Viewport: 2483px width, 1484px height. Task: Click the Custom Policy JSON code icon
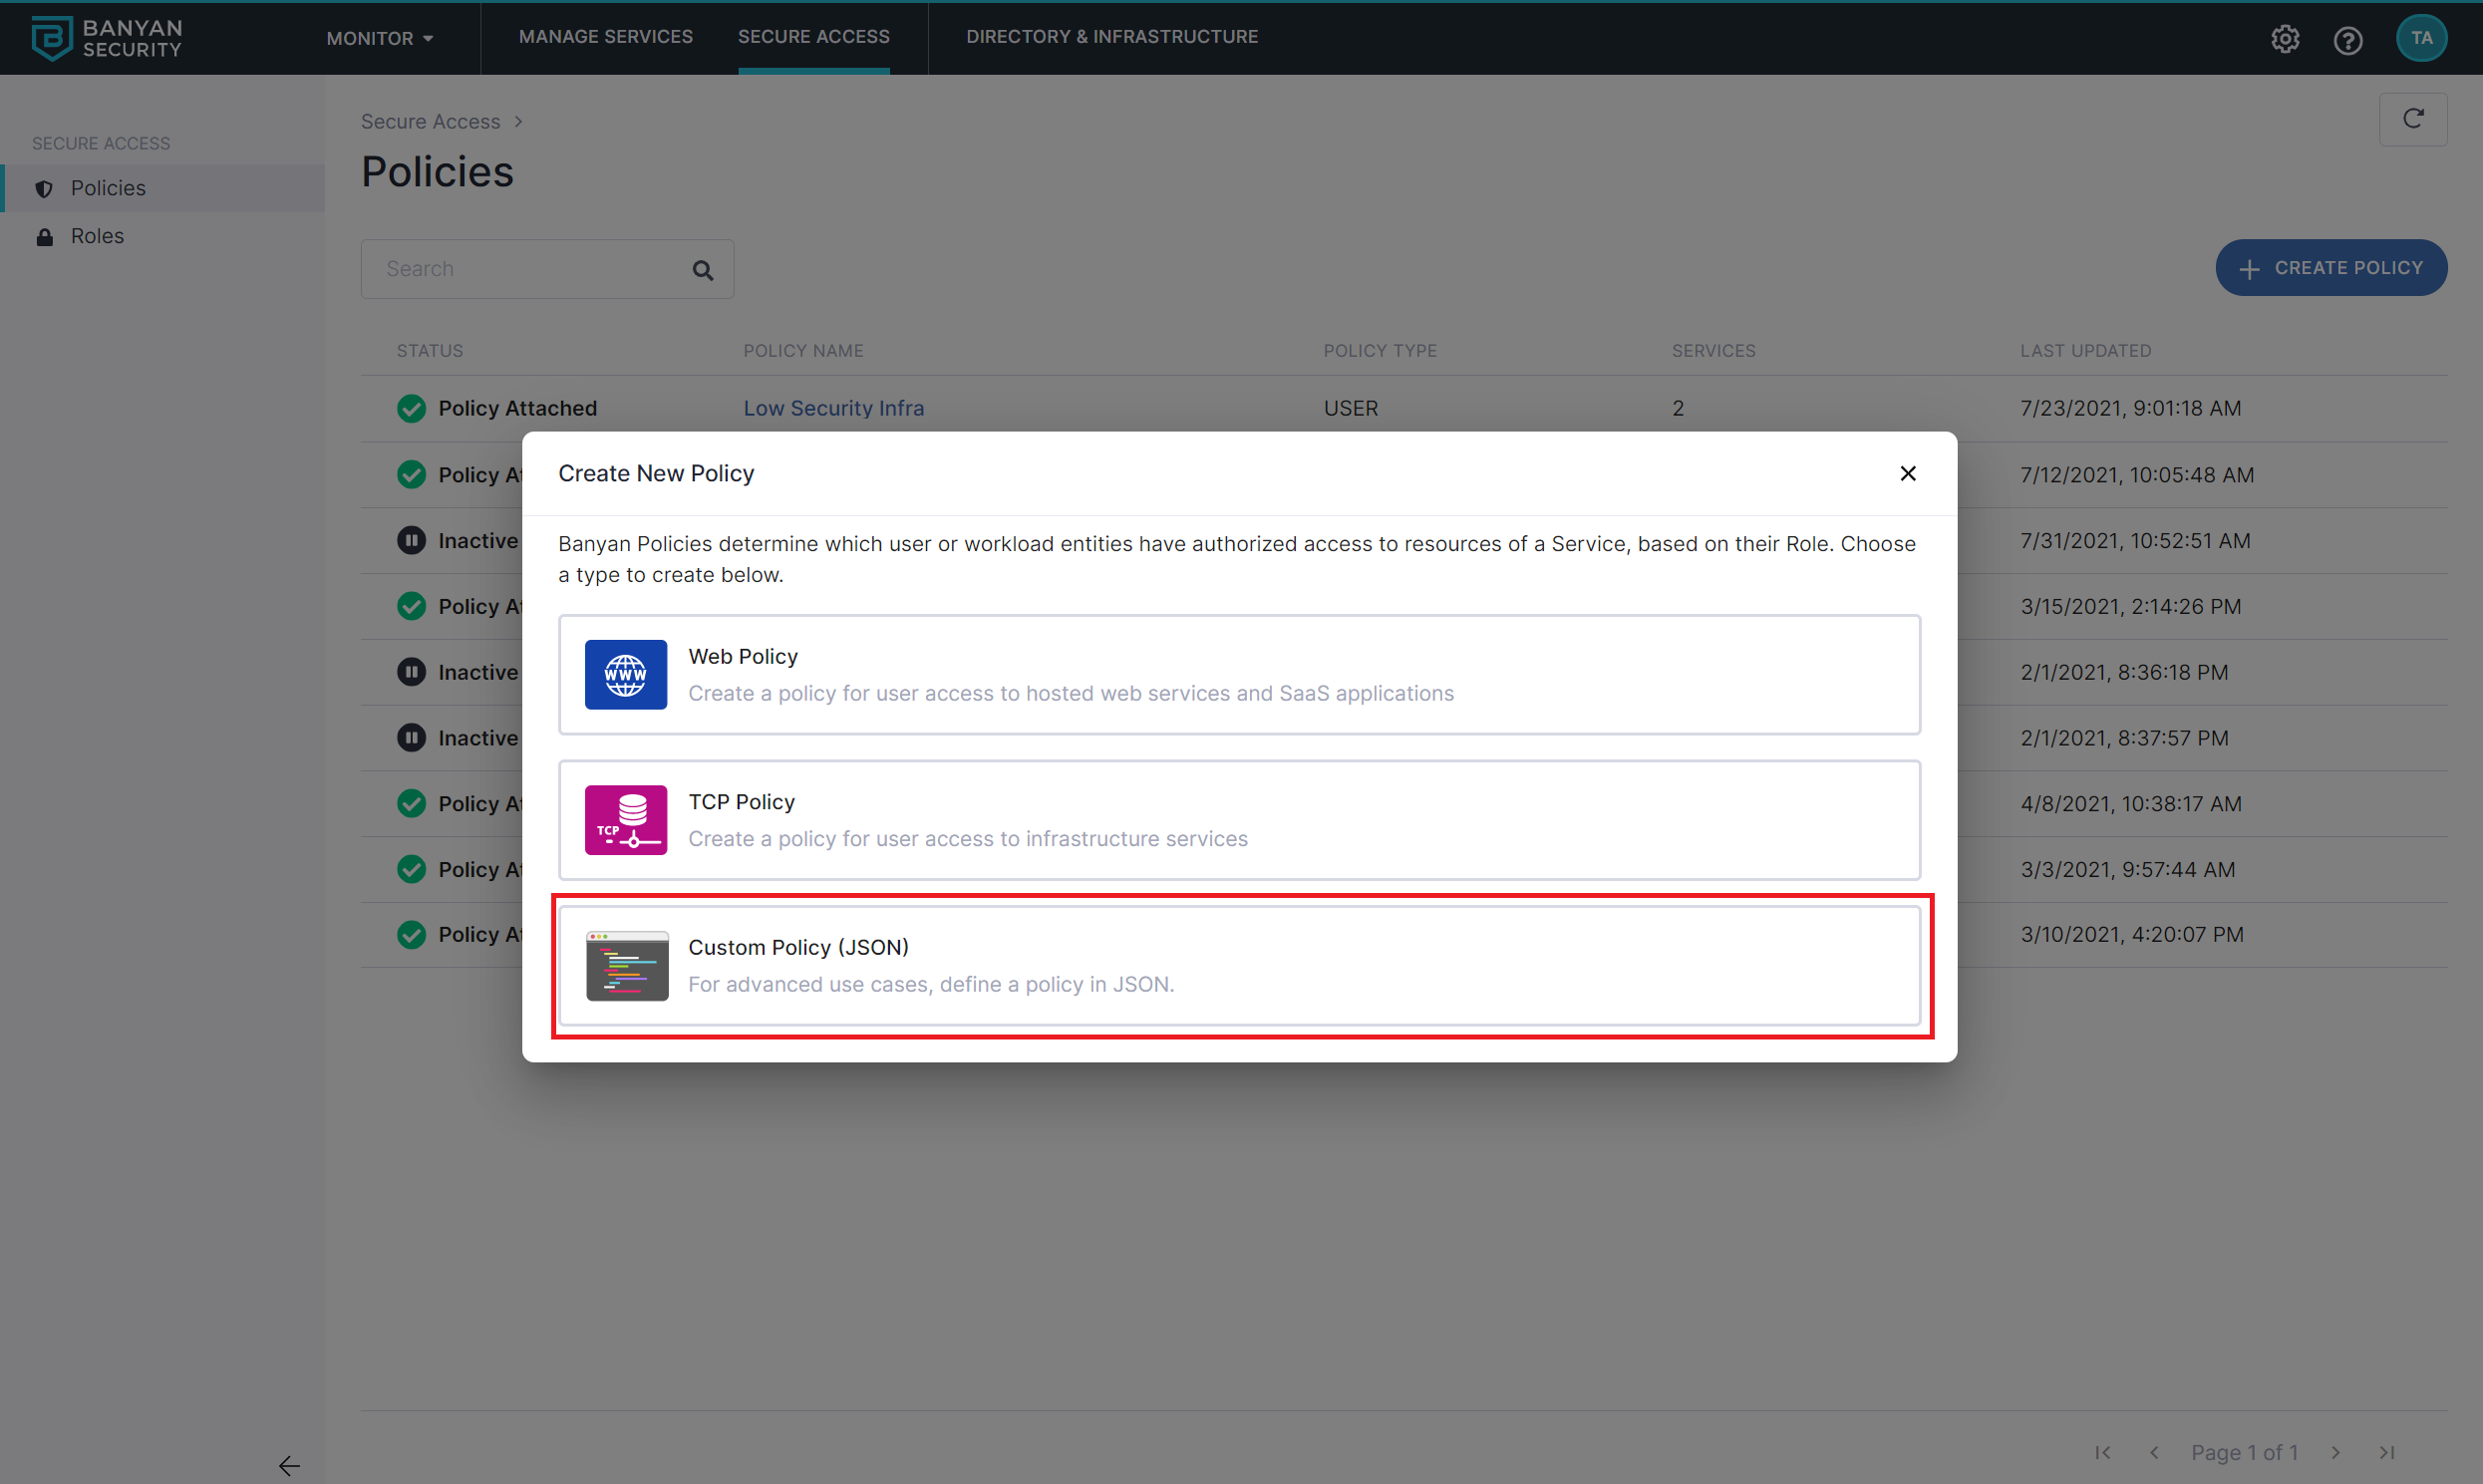pyautogui.click(x=627, y=966)
